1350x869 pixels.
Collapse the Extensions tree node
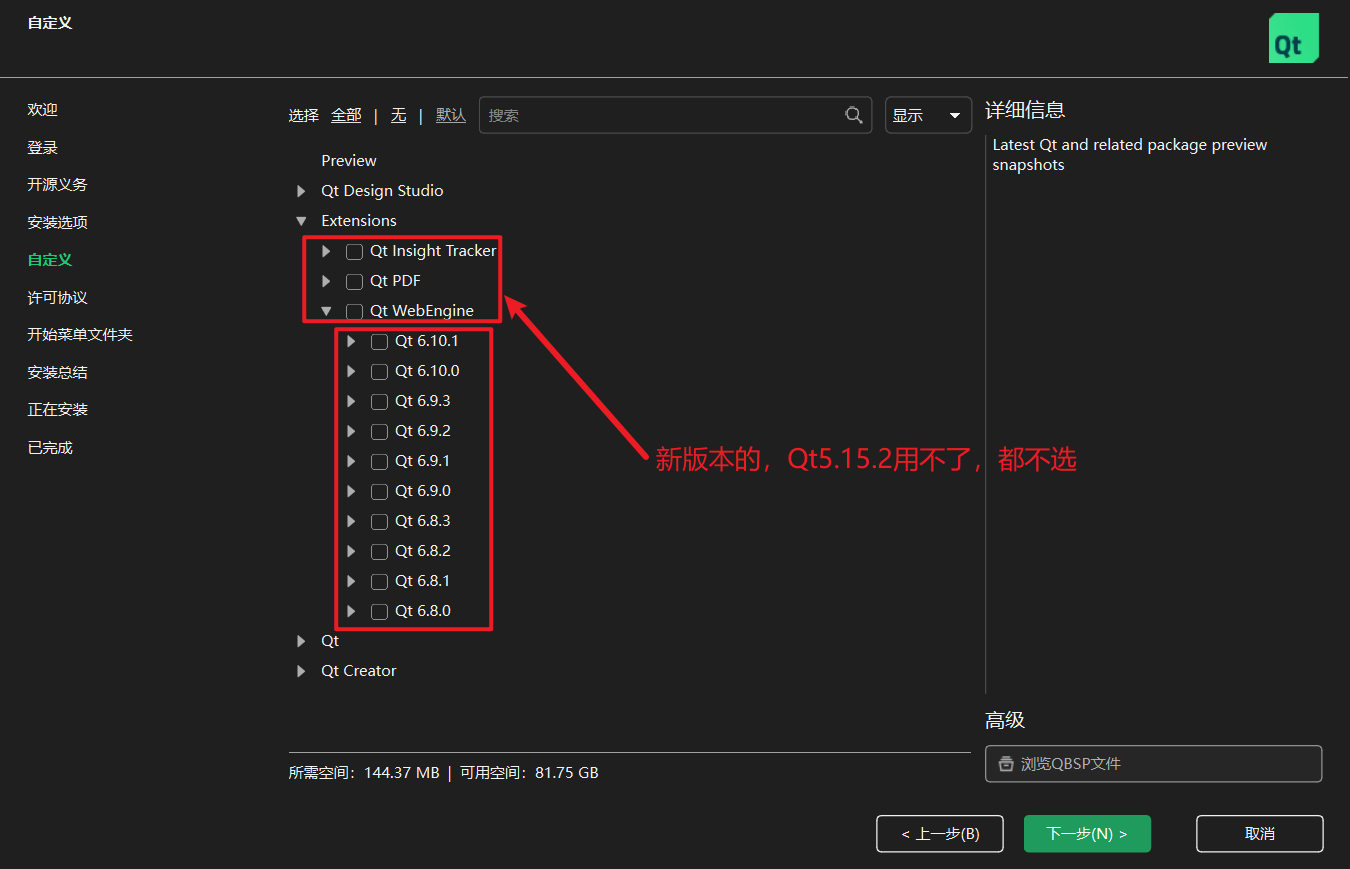coord(301,221)
